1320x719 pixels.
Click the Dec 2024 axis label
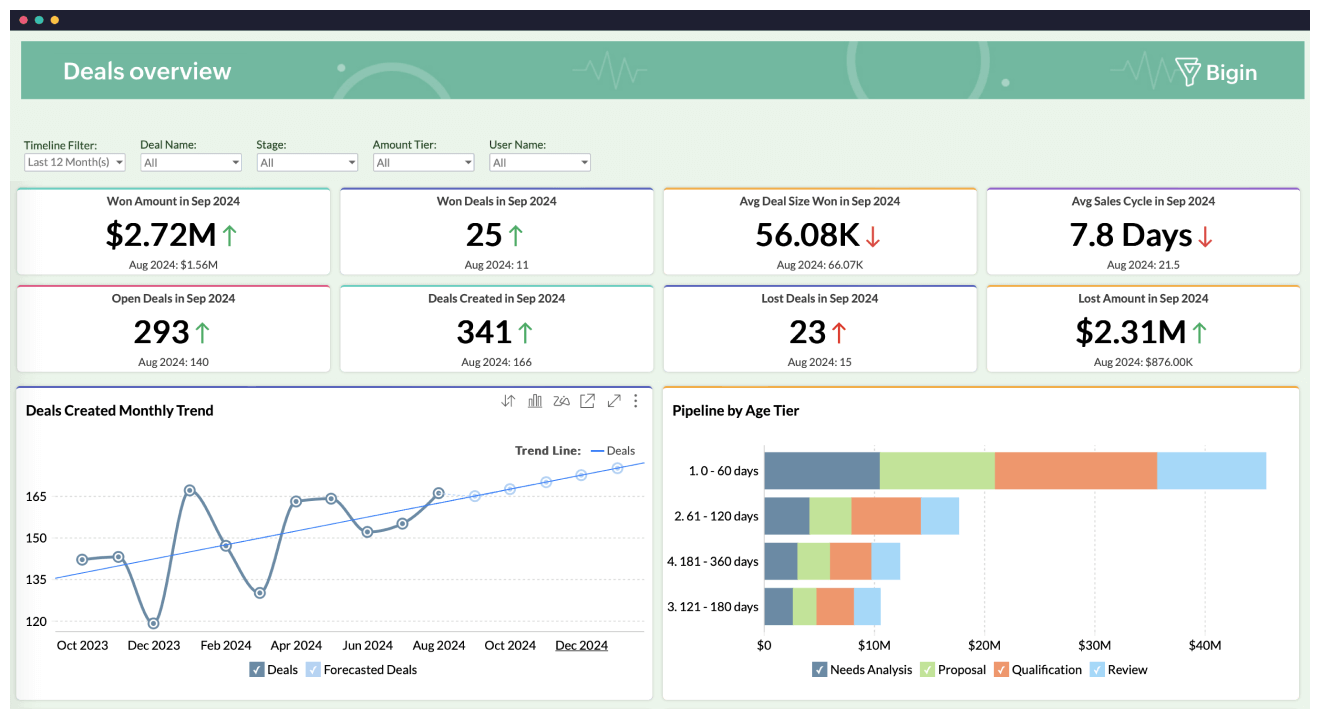(581, 645)
